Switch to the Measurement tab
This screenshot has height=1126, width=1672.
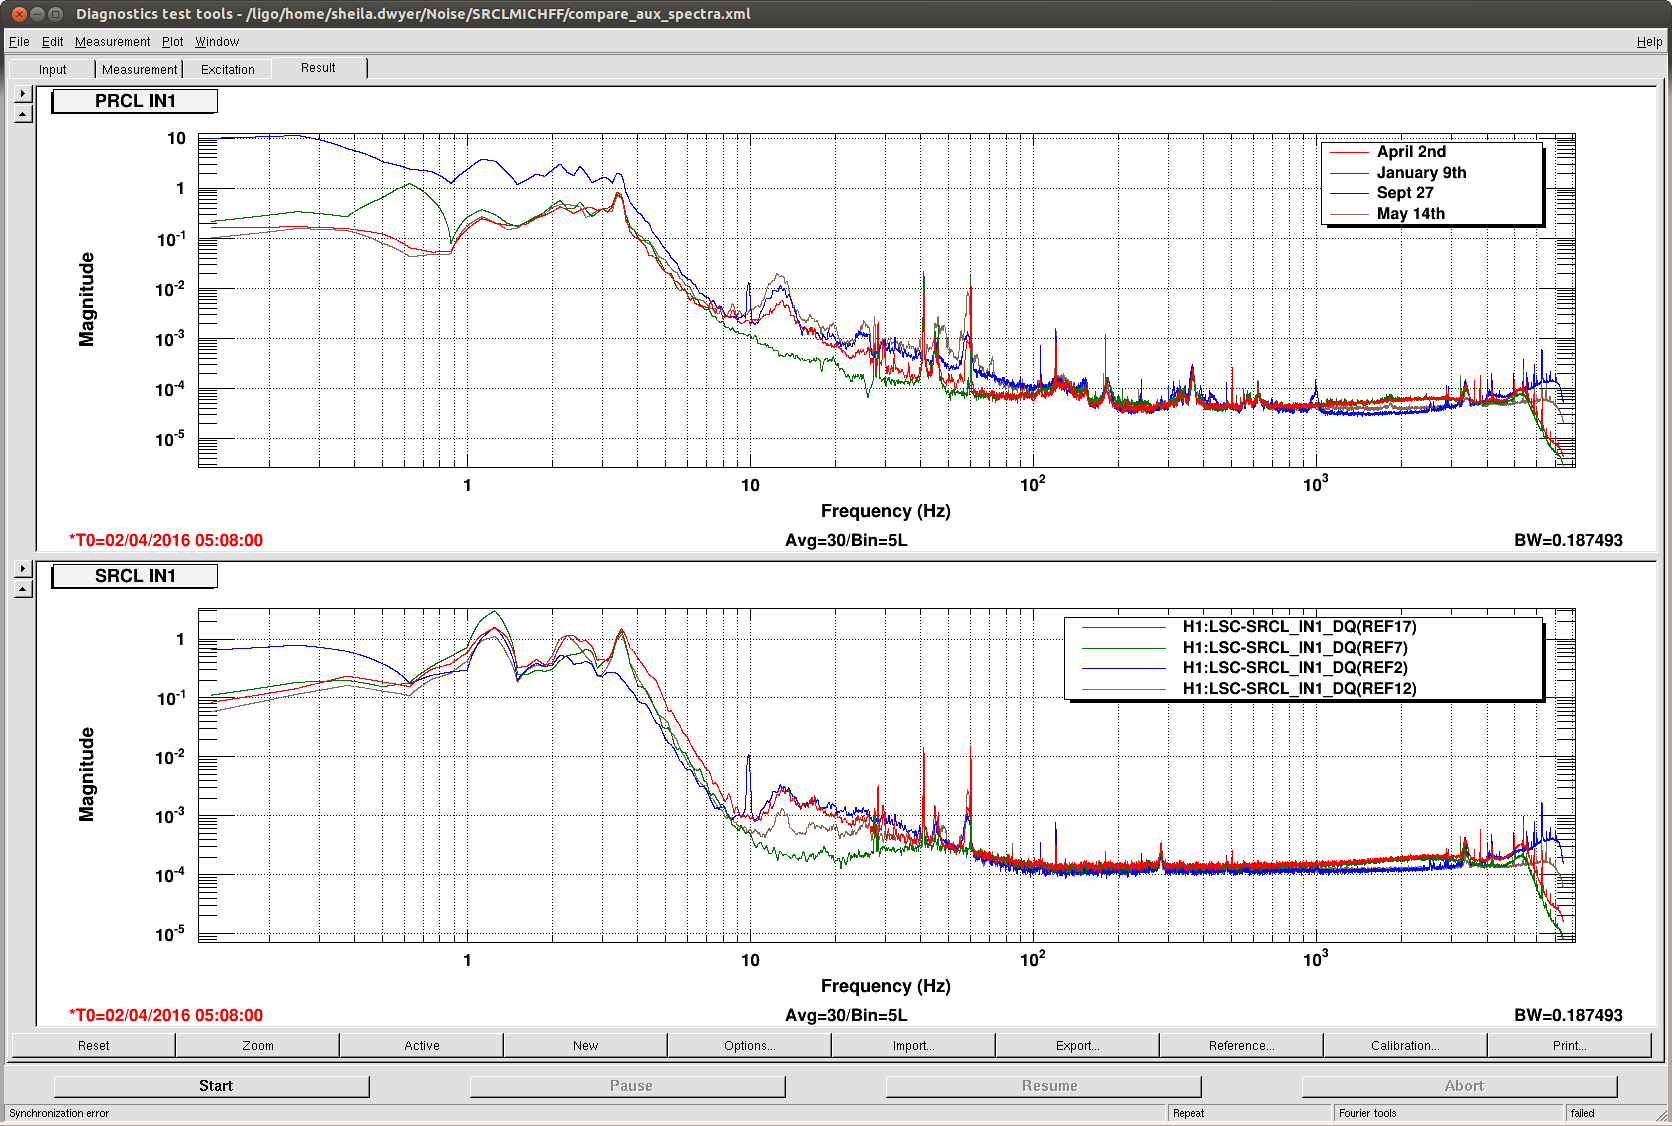coord(139,69)
